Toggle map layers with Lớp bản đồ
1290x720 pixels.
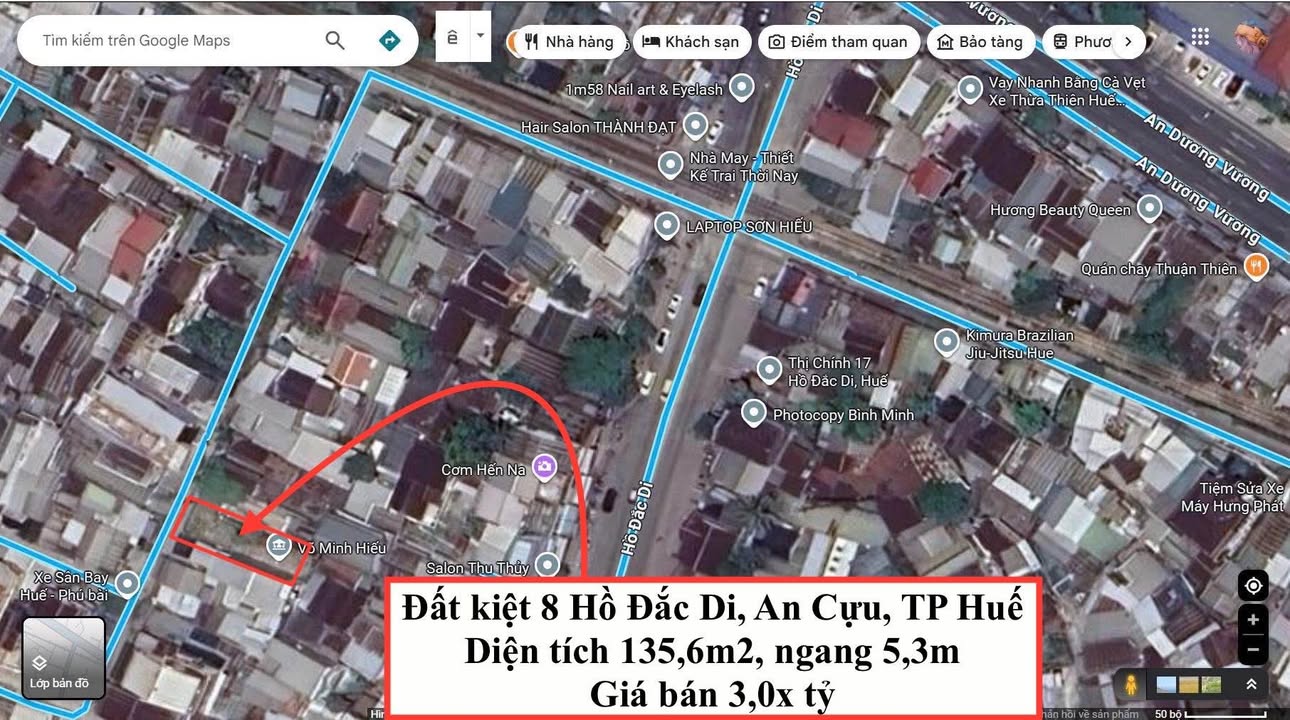(x=63, y=657)
